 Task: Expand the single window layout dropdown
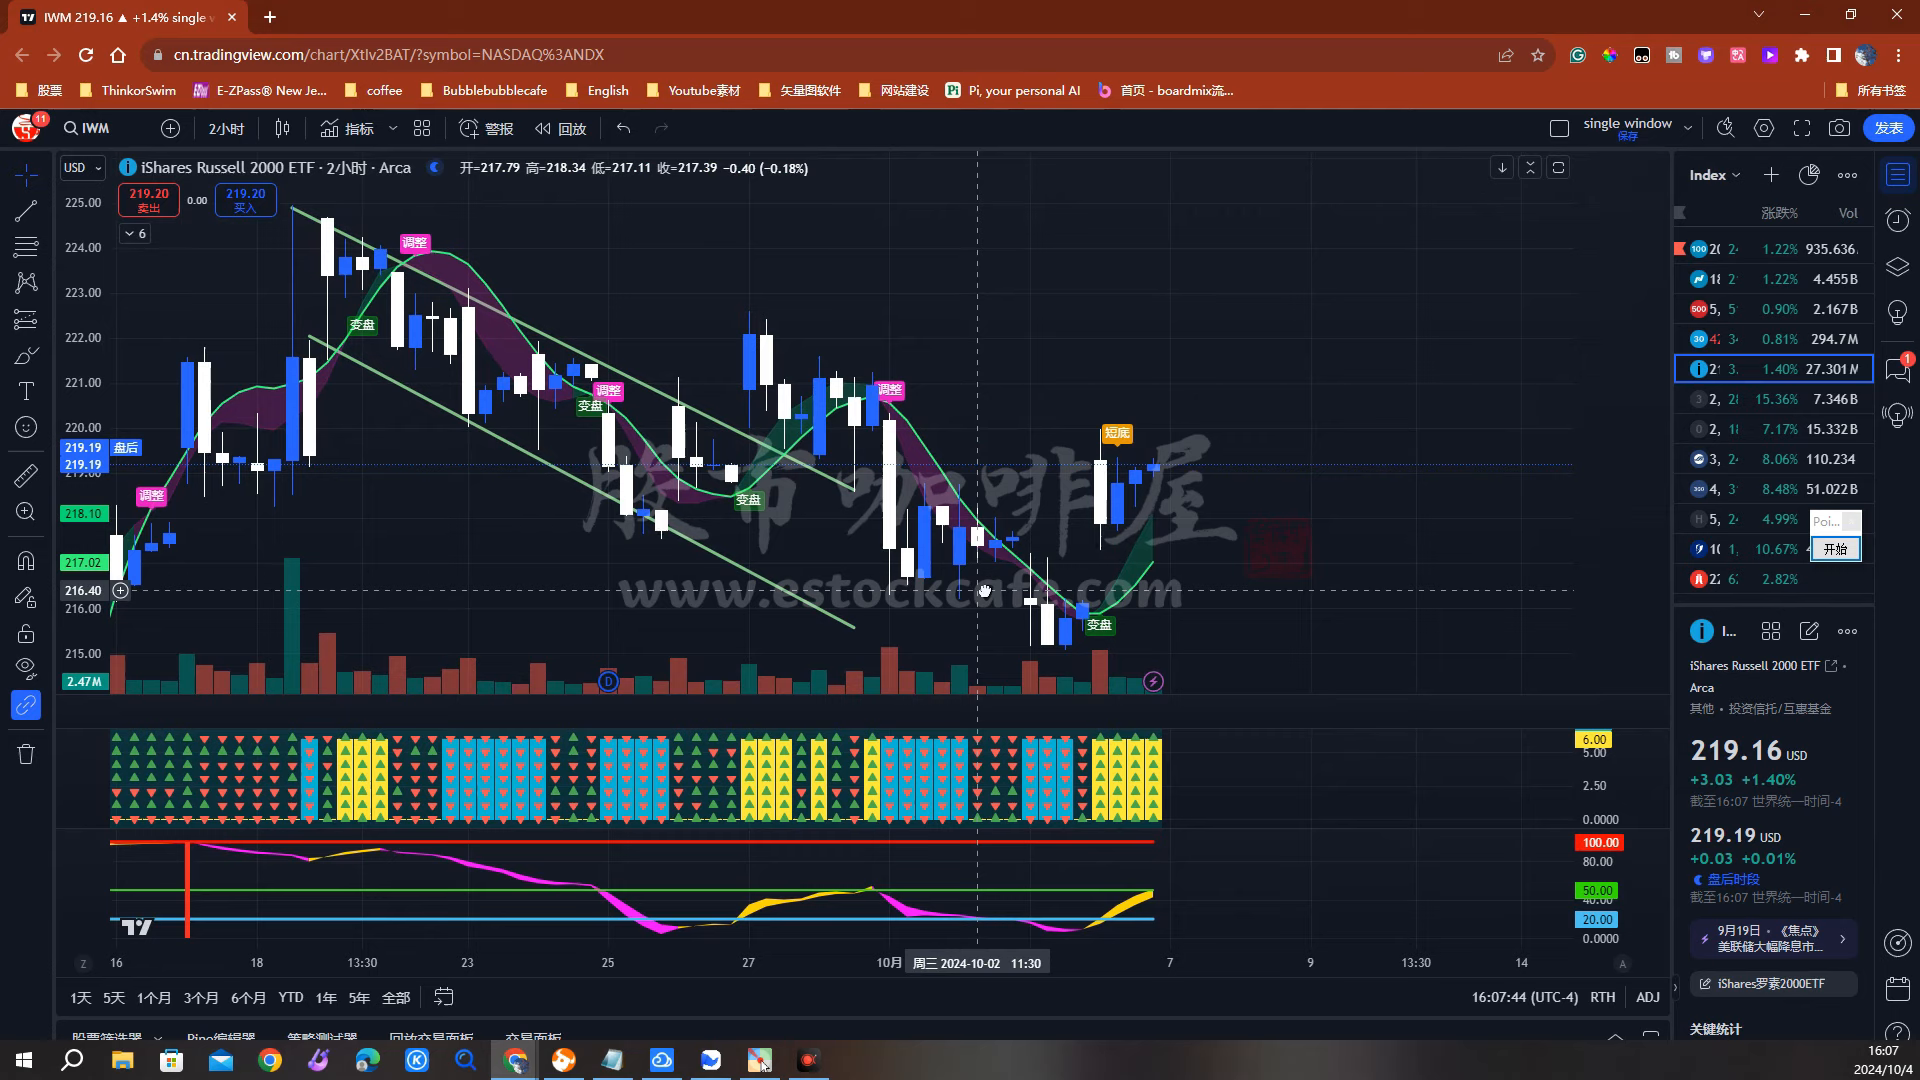coord(1688,128)
